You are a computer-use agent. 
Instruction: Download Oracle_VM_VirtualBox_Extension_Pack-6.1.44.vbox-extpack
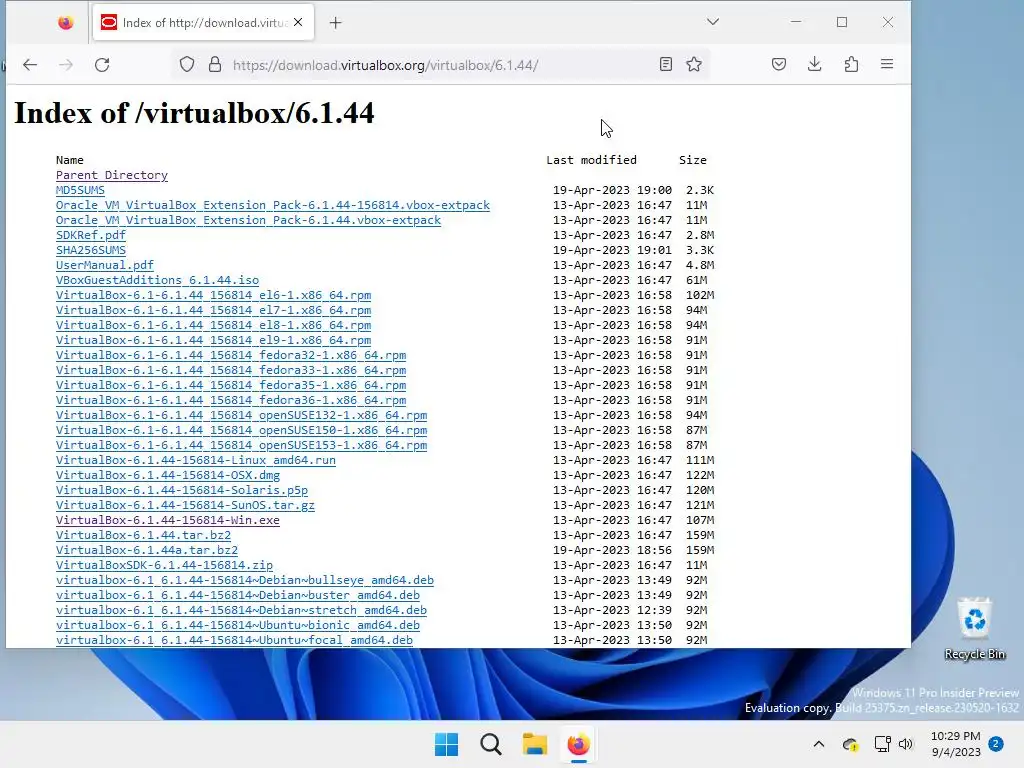[x=248, y=220]
